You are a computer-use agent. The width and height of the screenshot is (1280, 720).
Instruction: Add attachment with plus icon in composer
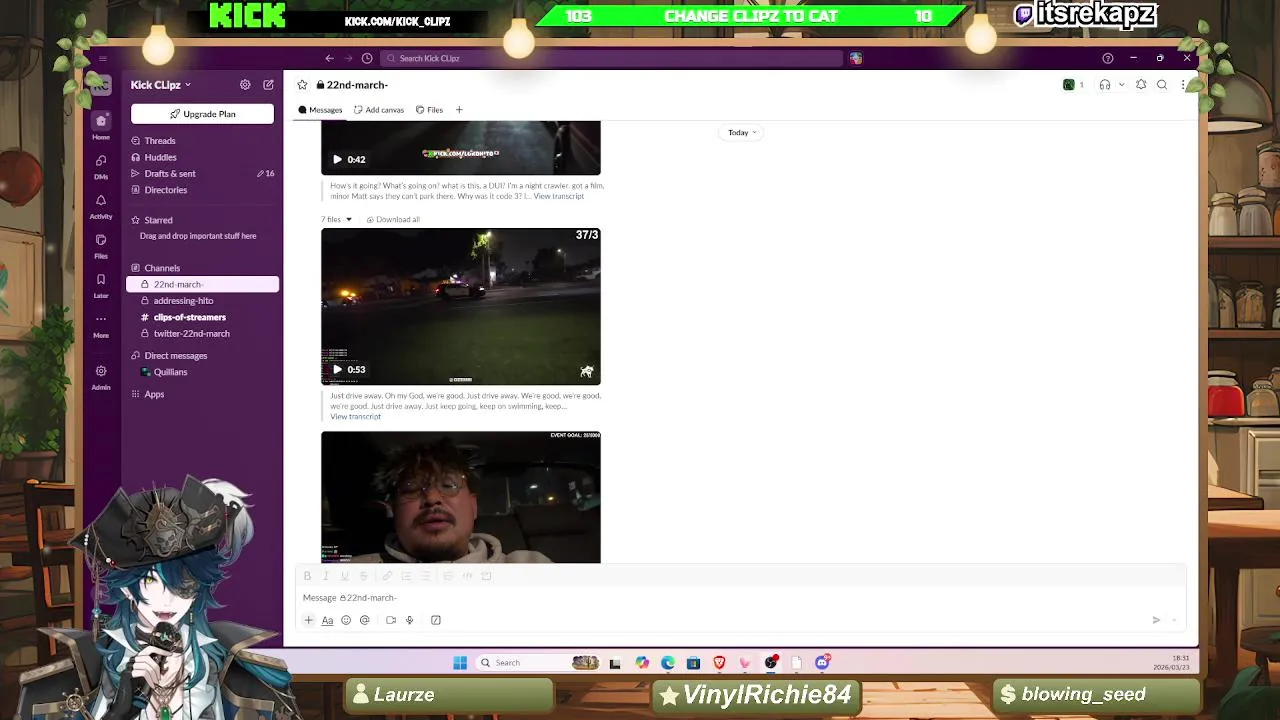point(308,620)
